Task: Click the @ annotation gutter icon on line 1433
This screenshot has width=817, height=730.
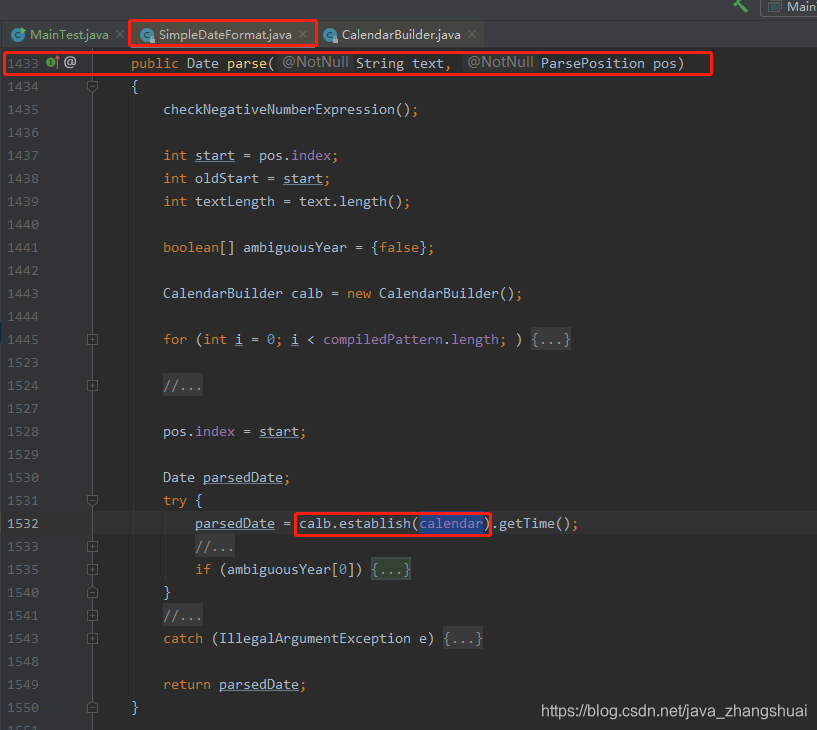Action: 70,63
